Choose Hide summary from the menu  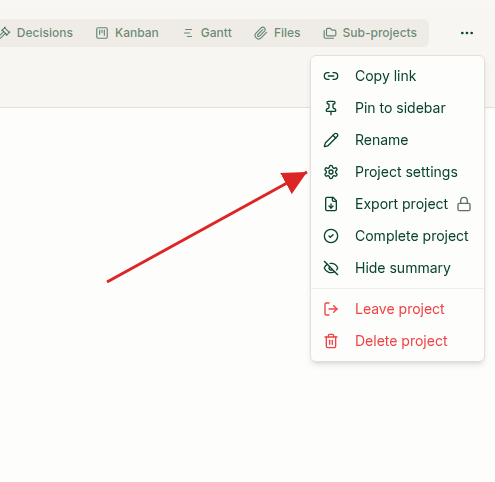(x=397, y=268)
